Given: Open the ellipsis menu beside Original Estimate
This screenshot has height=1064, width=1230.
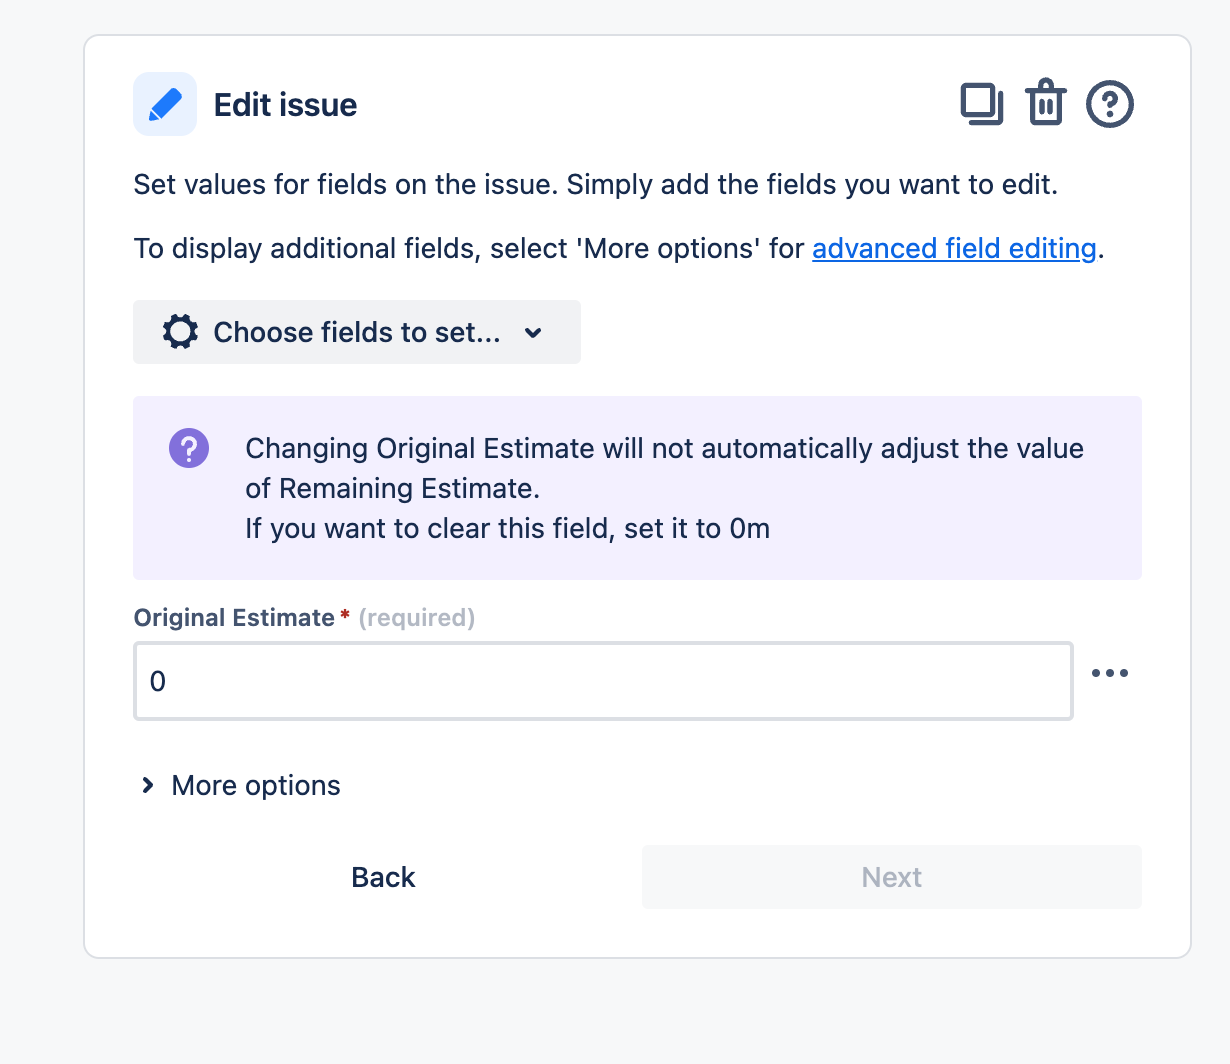Looking at the screenshot, I should tap(1110, 673).
